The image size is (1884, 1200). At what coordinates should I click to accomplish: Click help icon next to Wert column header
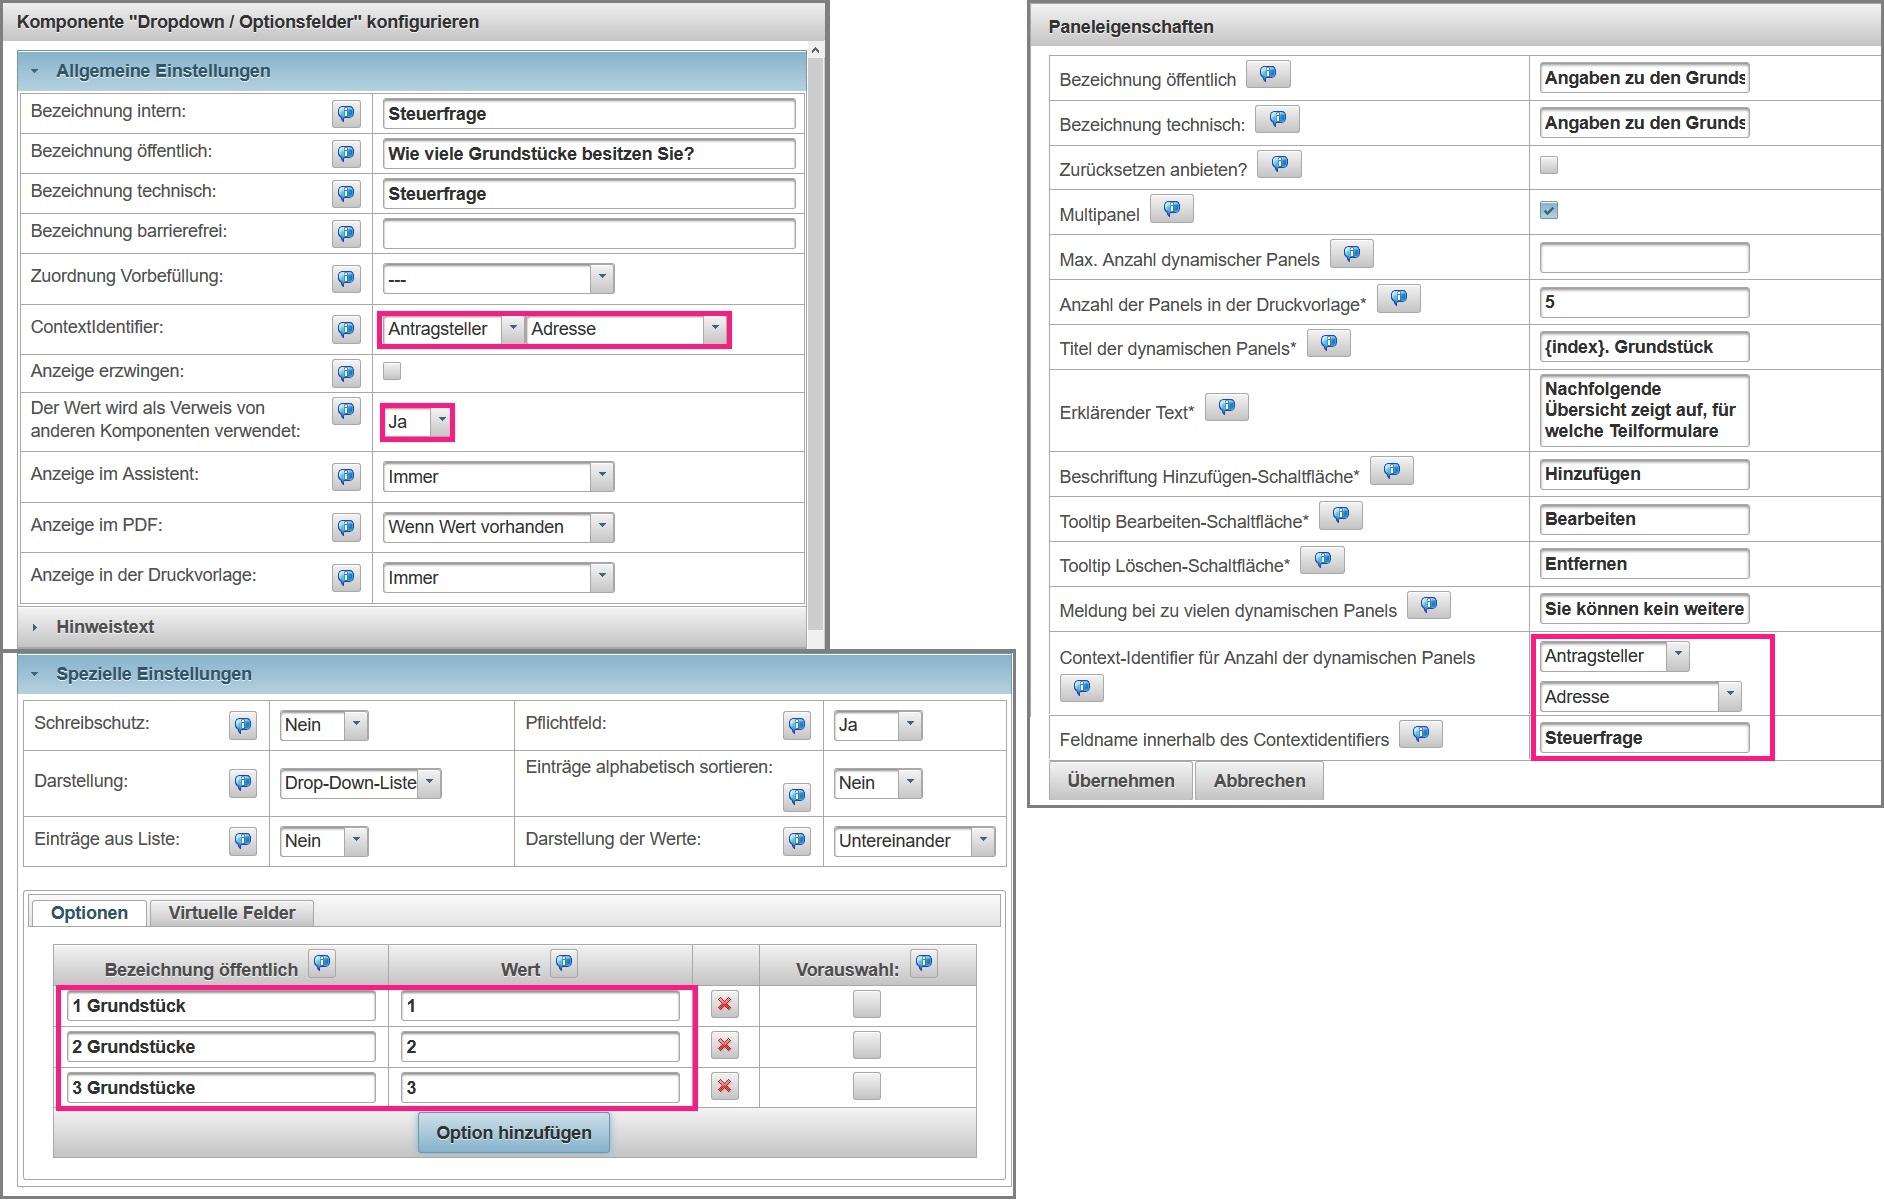pos(564,964)
